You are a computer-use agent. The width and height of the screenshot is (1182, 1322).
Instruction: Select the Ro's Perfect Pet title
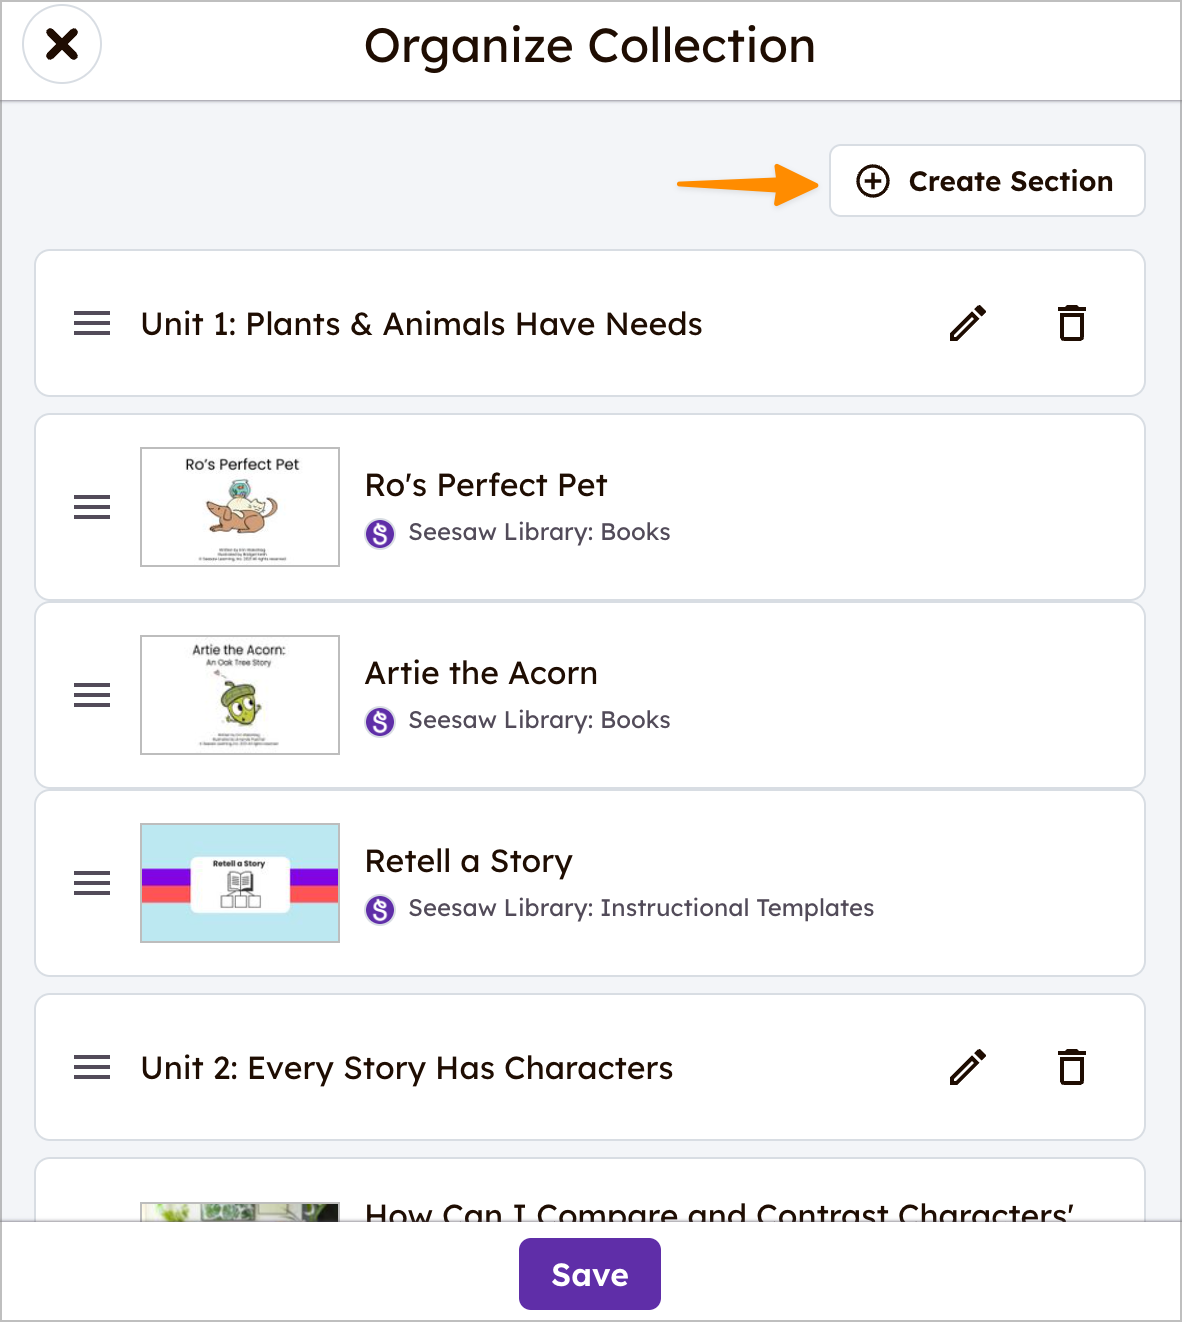click(486, 485)
